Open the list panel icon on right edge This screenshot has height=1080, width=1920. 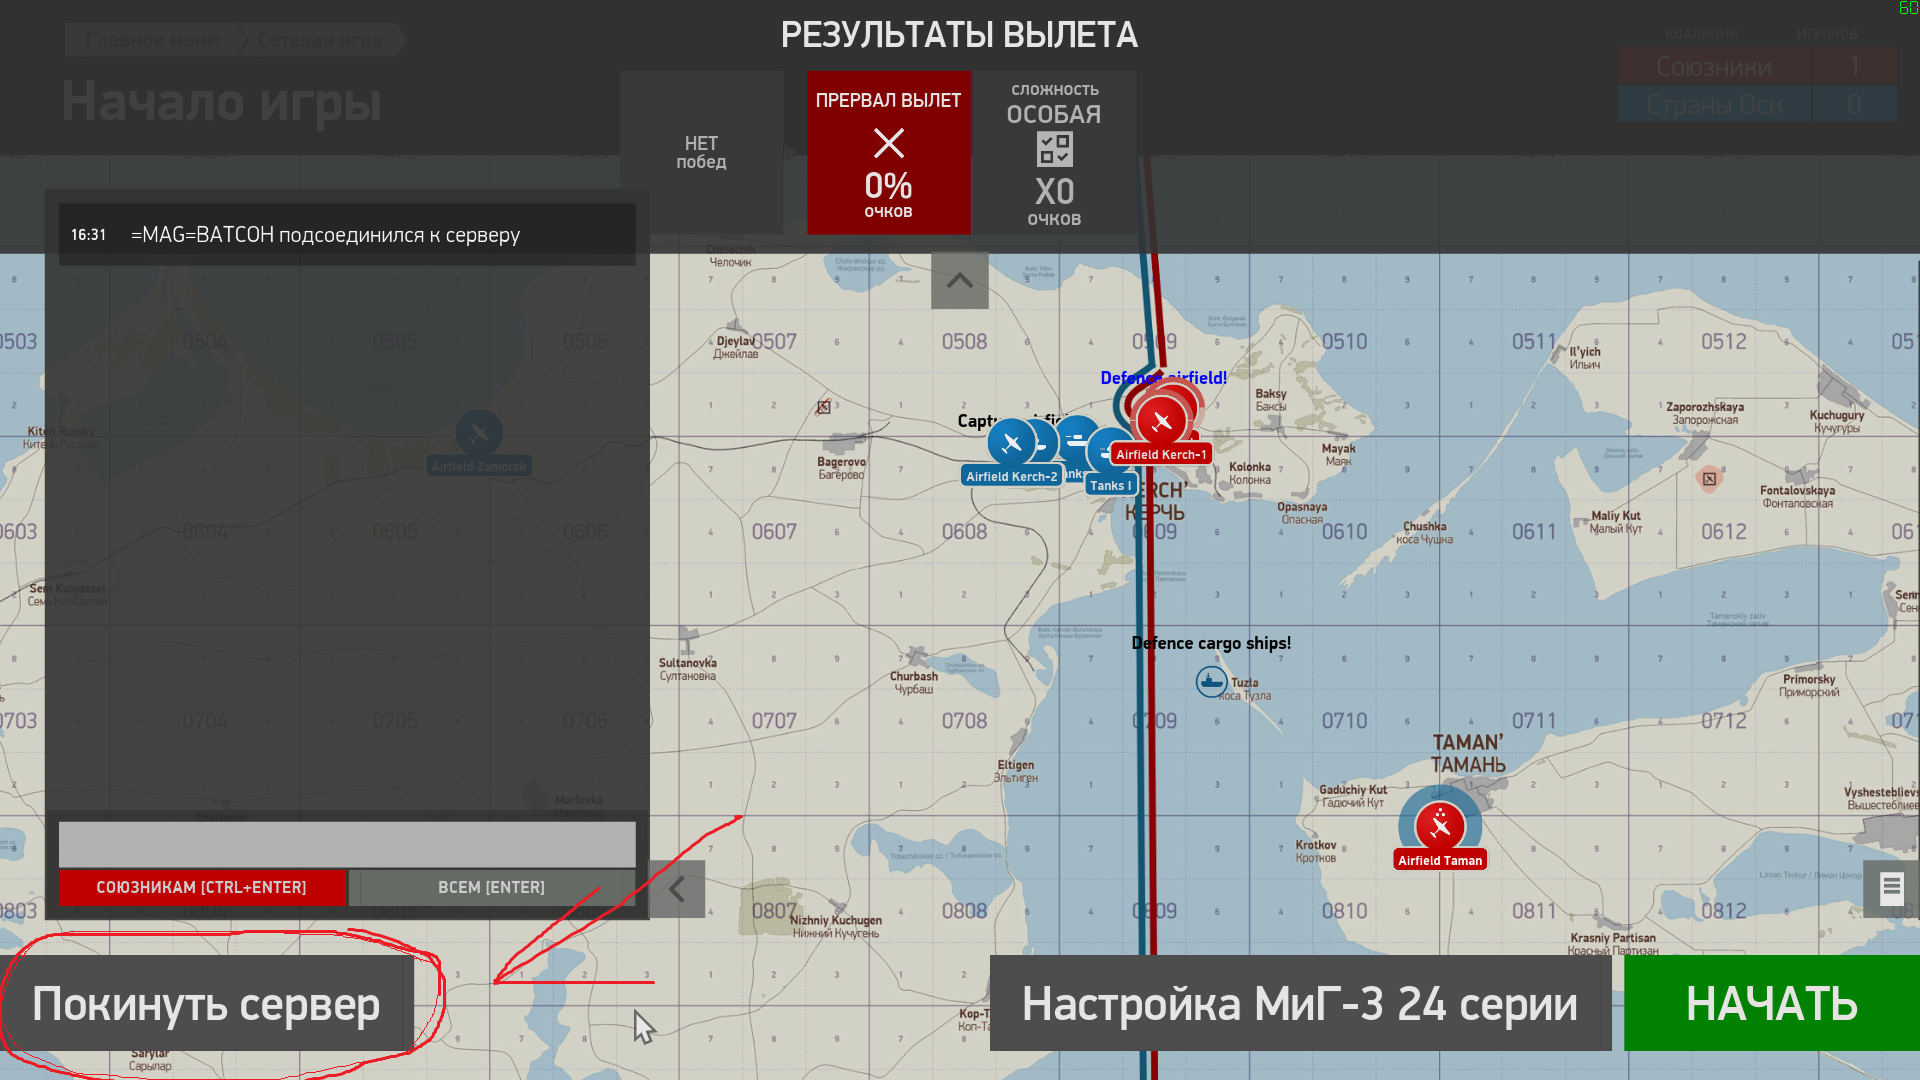(1890, 888)
